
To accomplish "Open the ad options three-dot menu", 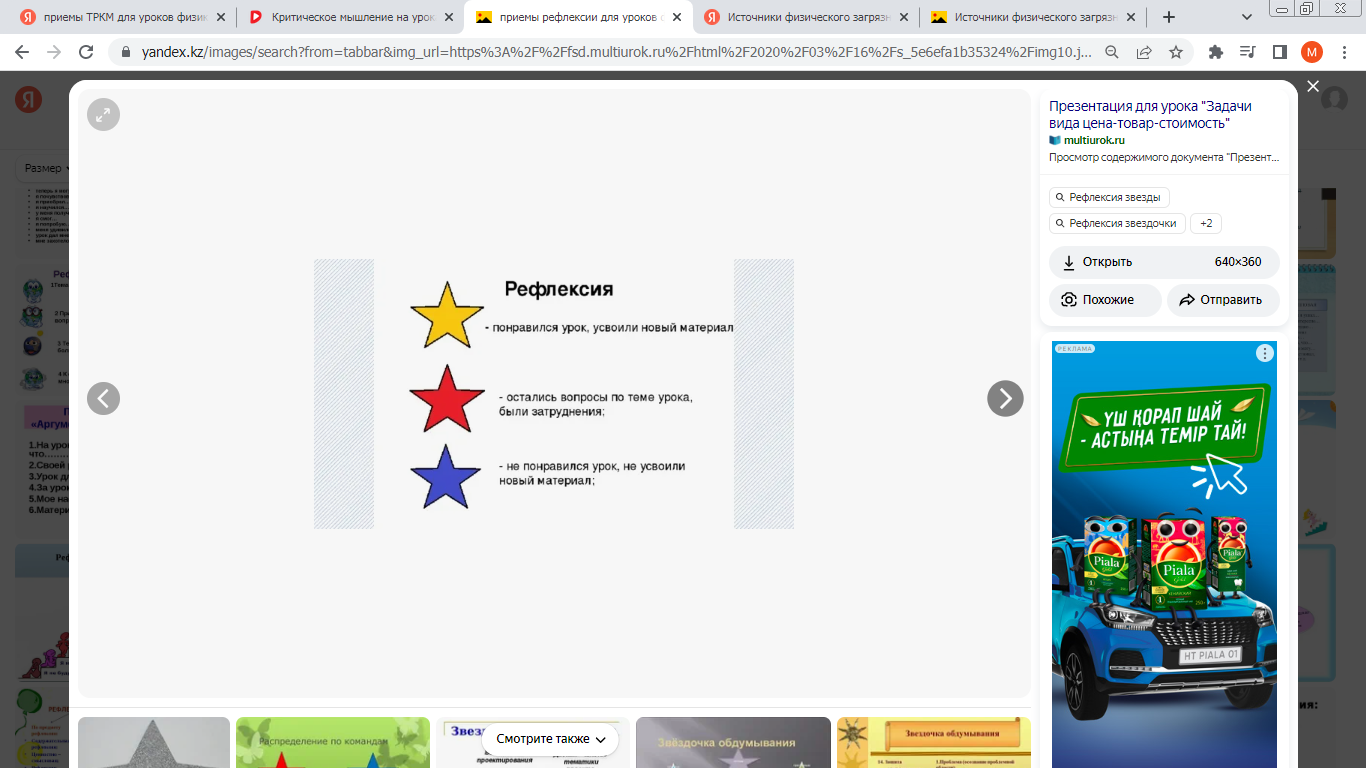I will tap(1265, 353).
